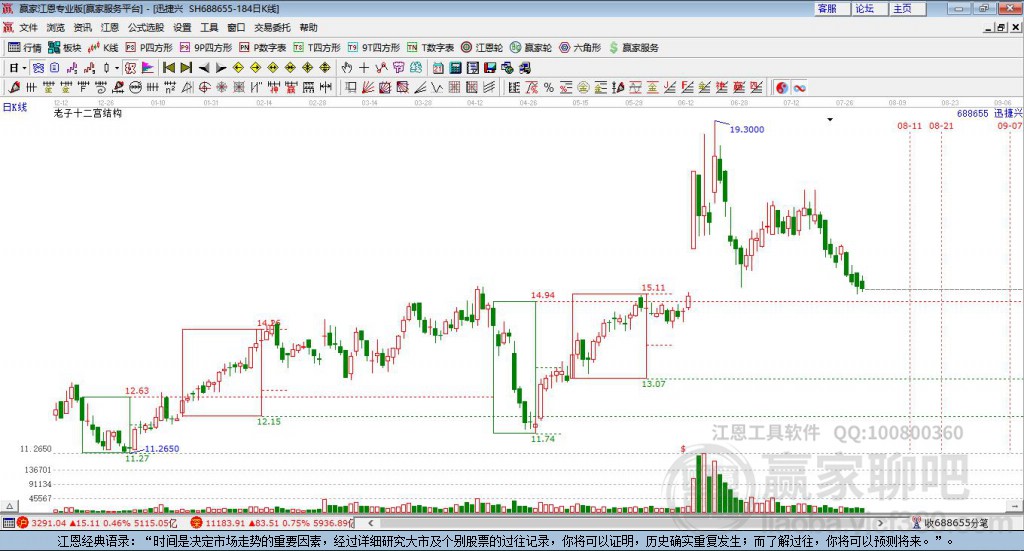The width and height of the screenshot is (1024, 551).
Task: Open the P四方形 price square tool
Action: tap(149, 48)
